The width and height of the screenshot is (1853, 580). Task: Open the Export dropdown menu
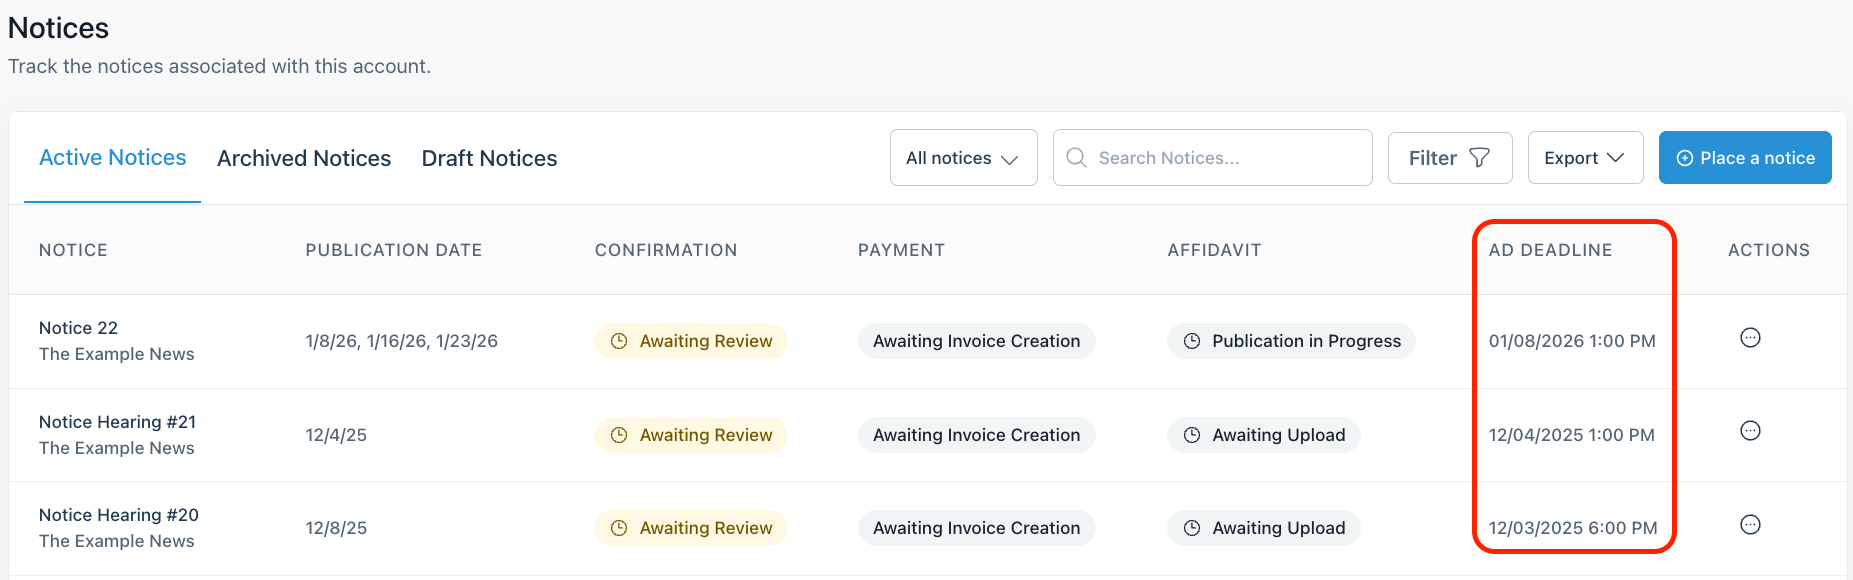1584,158
